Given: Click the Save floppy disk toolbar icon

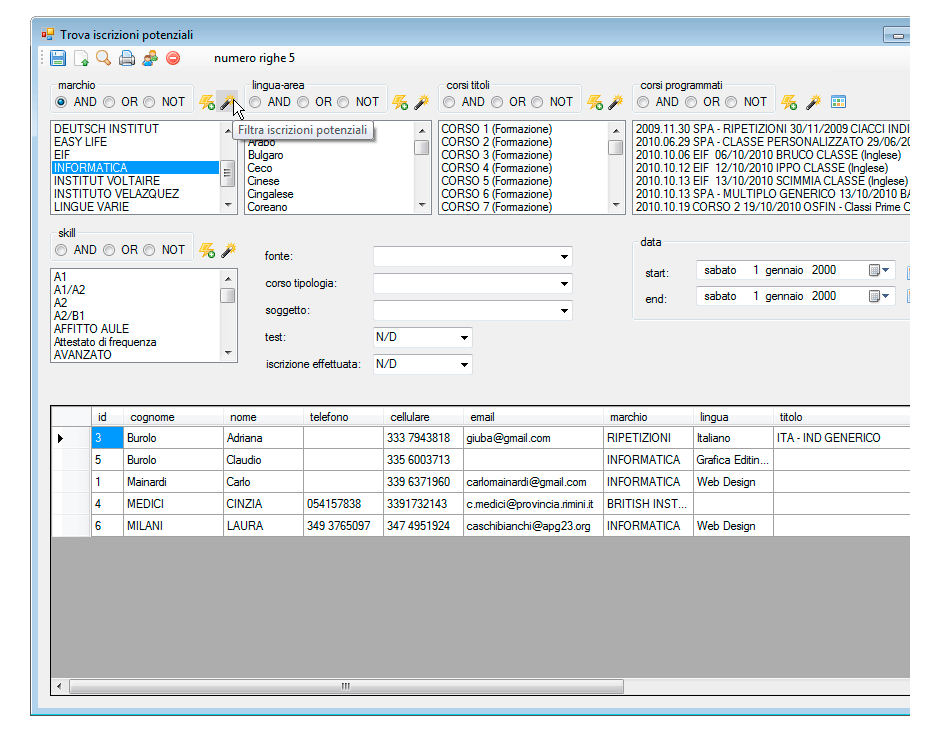Looking at the screenshot, I should [58, 58].
